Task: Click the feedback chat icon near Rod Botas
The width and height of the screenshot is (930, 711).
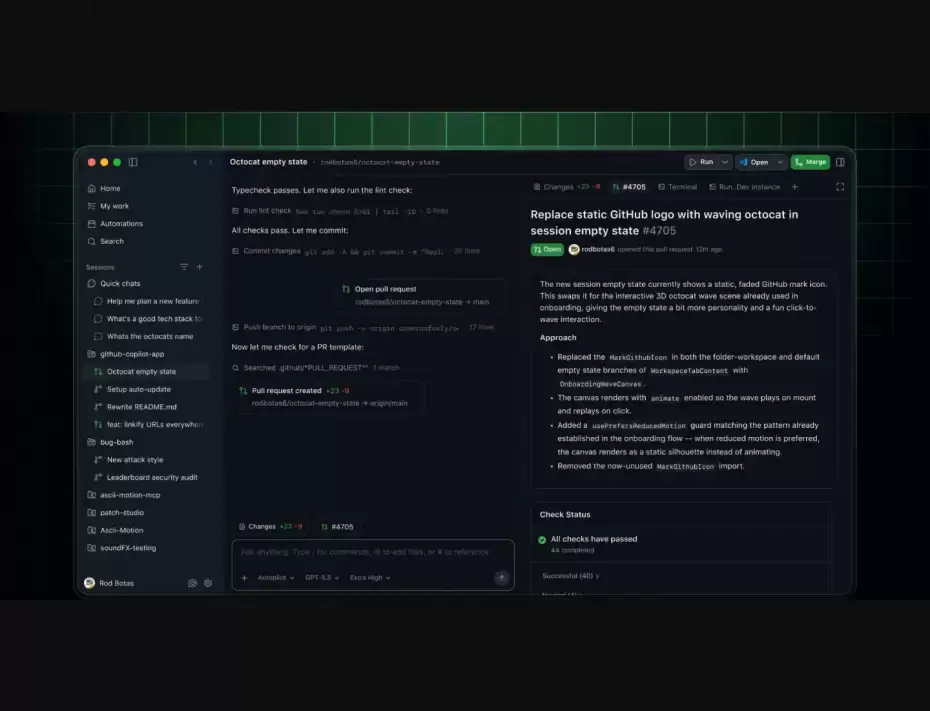Action: tap(192, 583)
